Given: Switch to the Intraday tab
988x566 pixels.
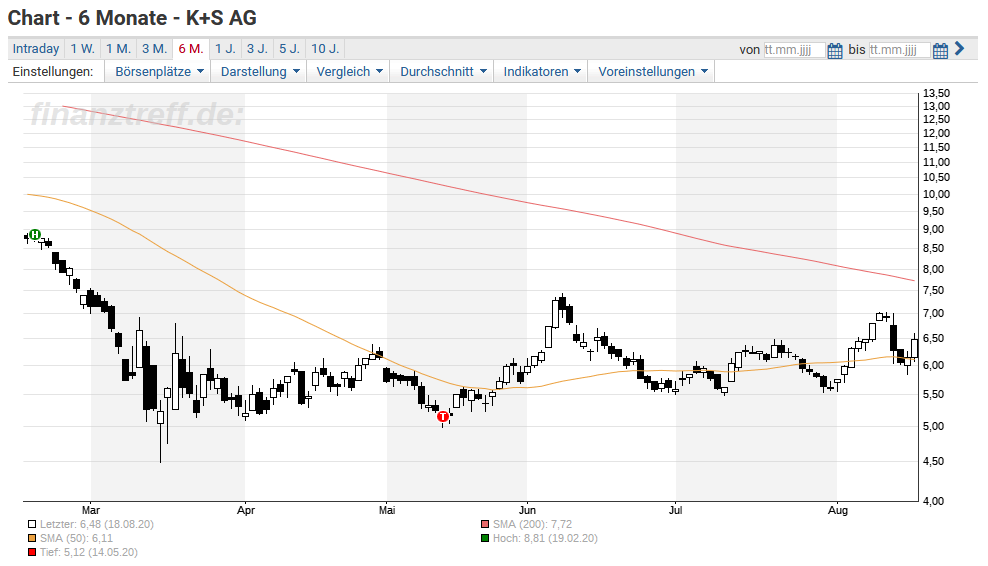Looking at the screenshot, I should (36, 49).
